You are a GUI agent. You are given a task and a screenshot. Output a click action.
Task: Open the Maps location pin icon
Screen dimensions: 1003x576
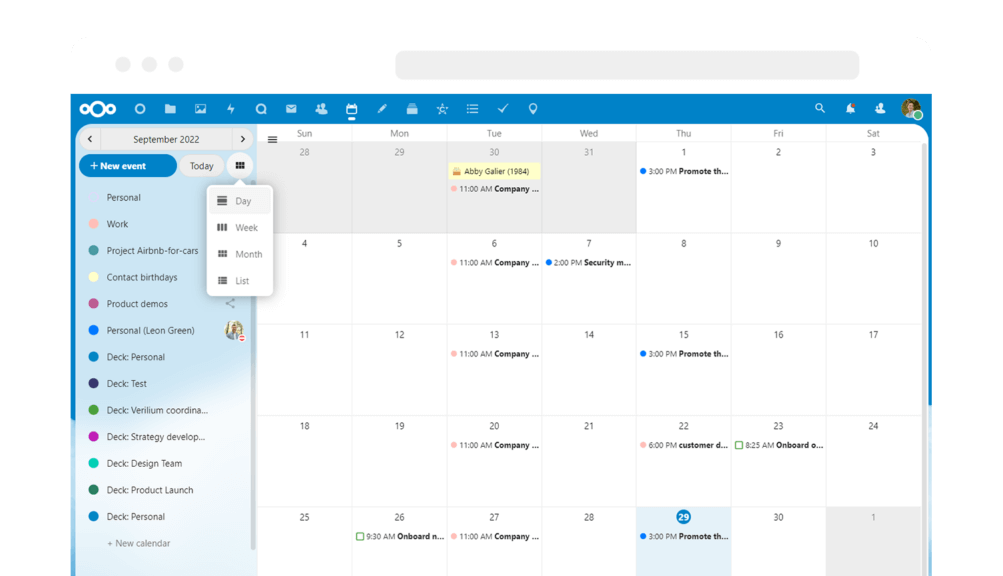pos(533,108)
